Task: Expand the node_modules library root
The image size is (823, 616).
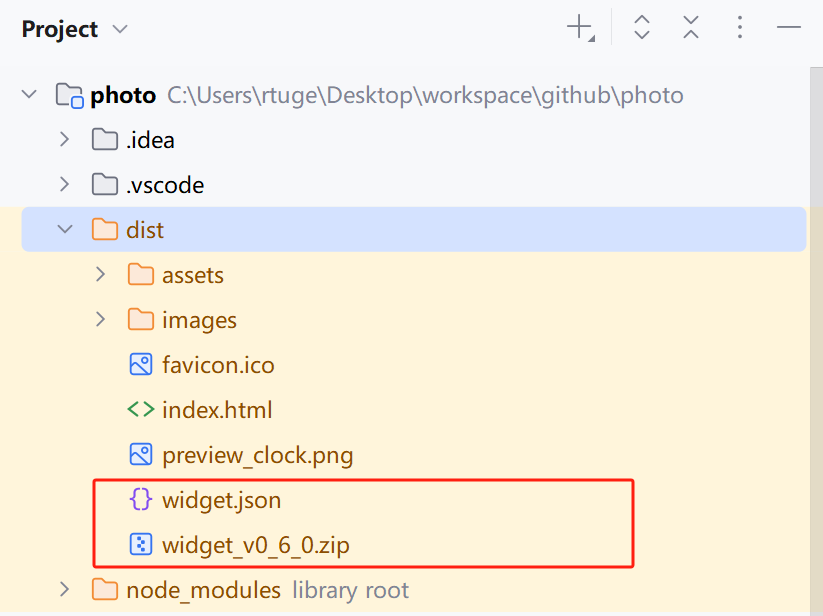Action: [65, 589]
